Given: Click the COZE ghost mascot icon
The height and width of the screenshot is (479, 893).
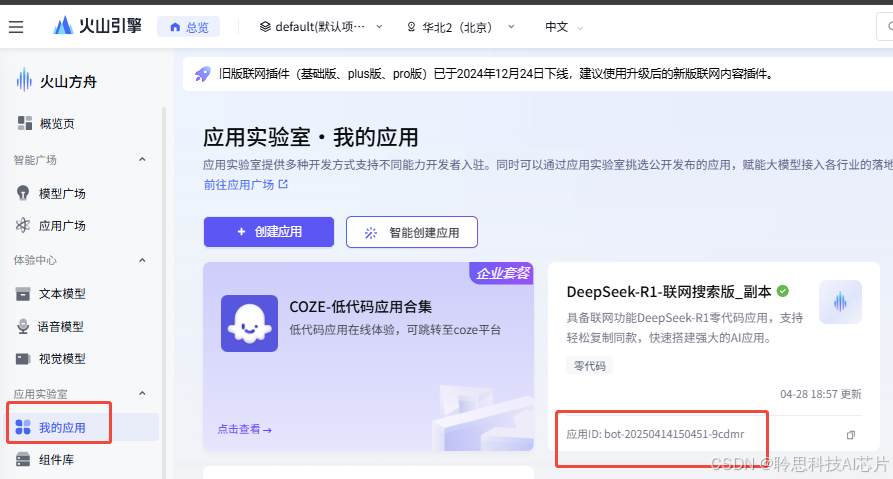Looking at the screenshot, I should 249,324.
